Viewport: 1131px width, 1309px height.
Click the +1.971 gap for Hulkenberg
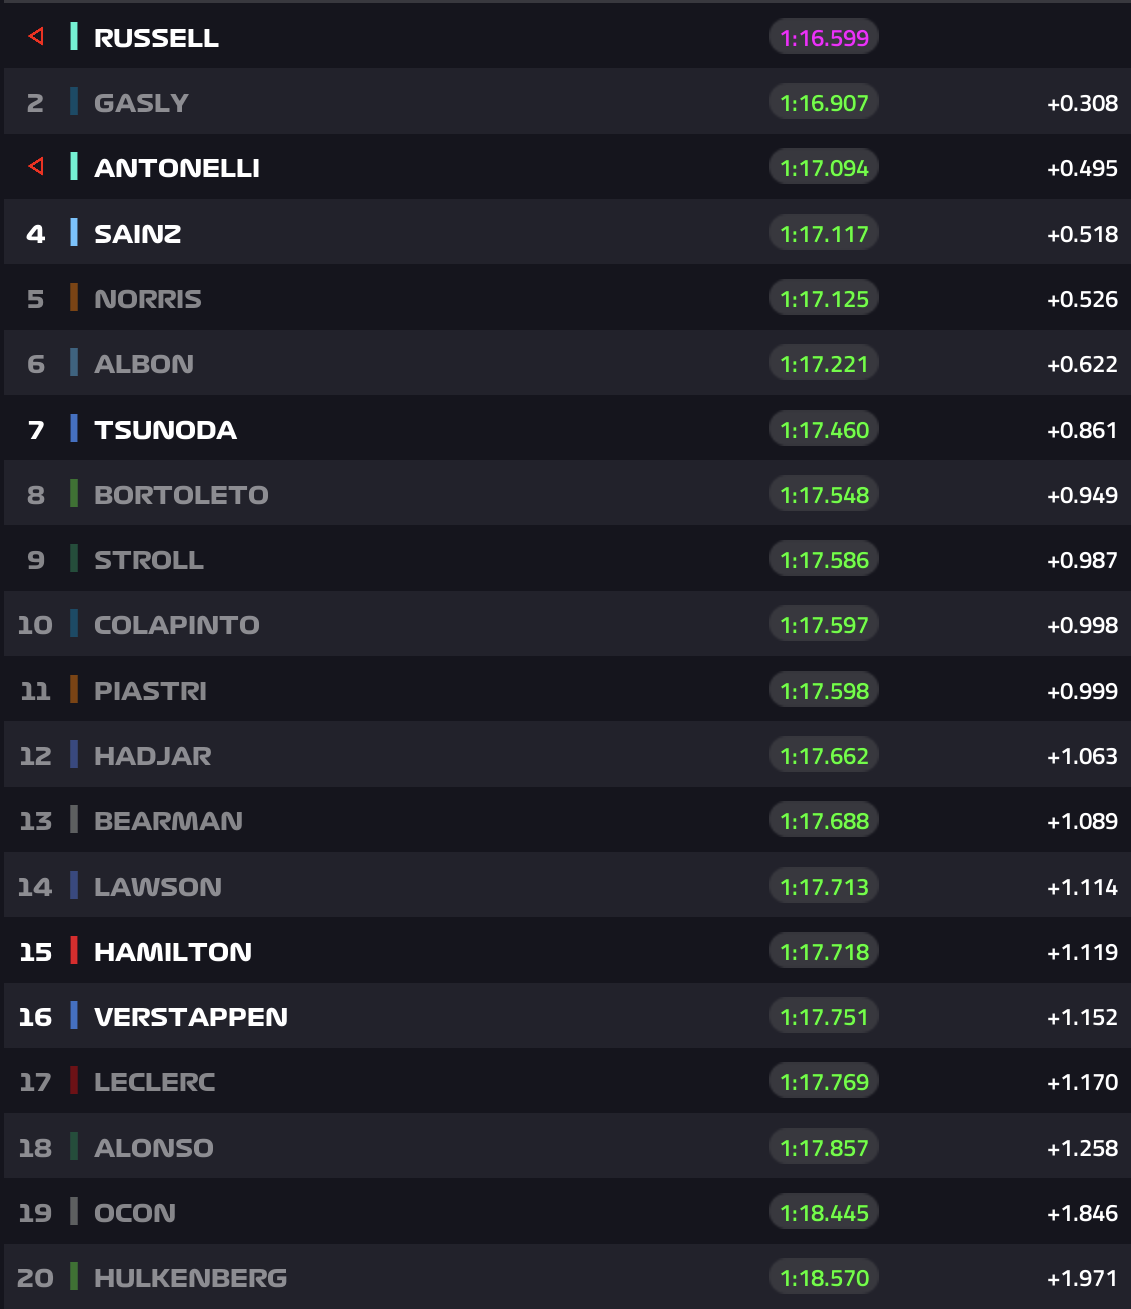click(x=1082, y=1278)
